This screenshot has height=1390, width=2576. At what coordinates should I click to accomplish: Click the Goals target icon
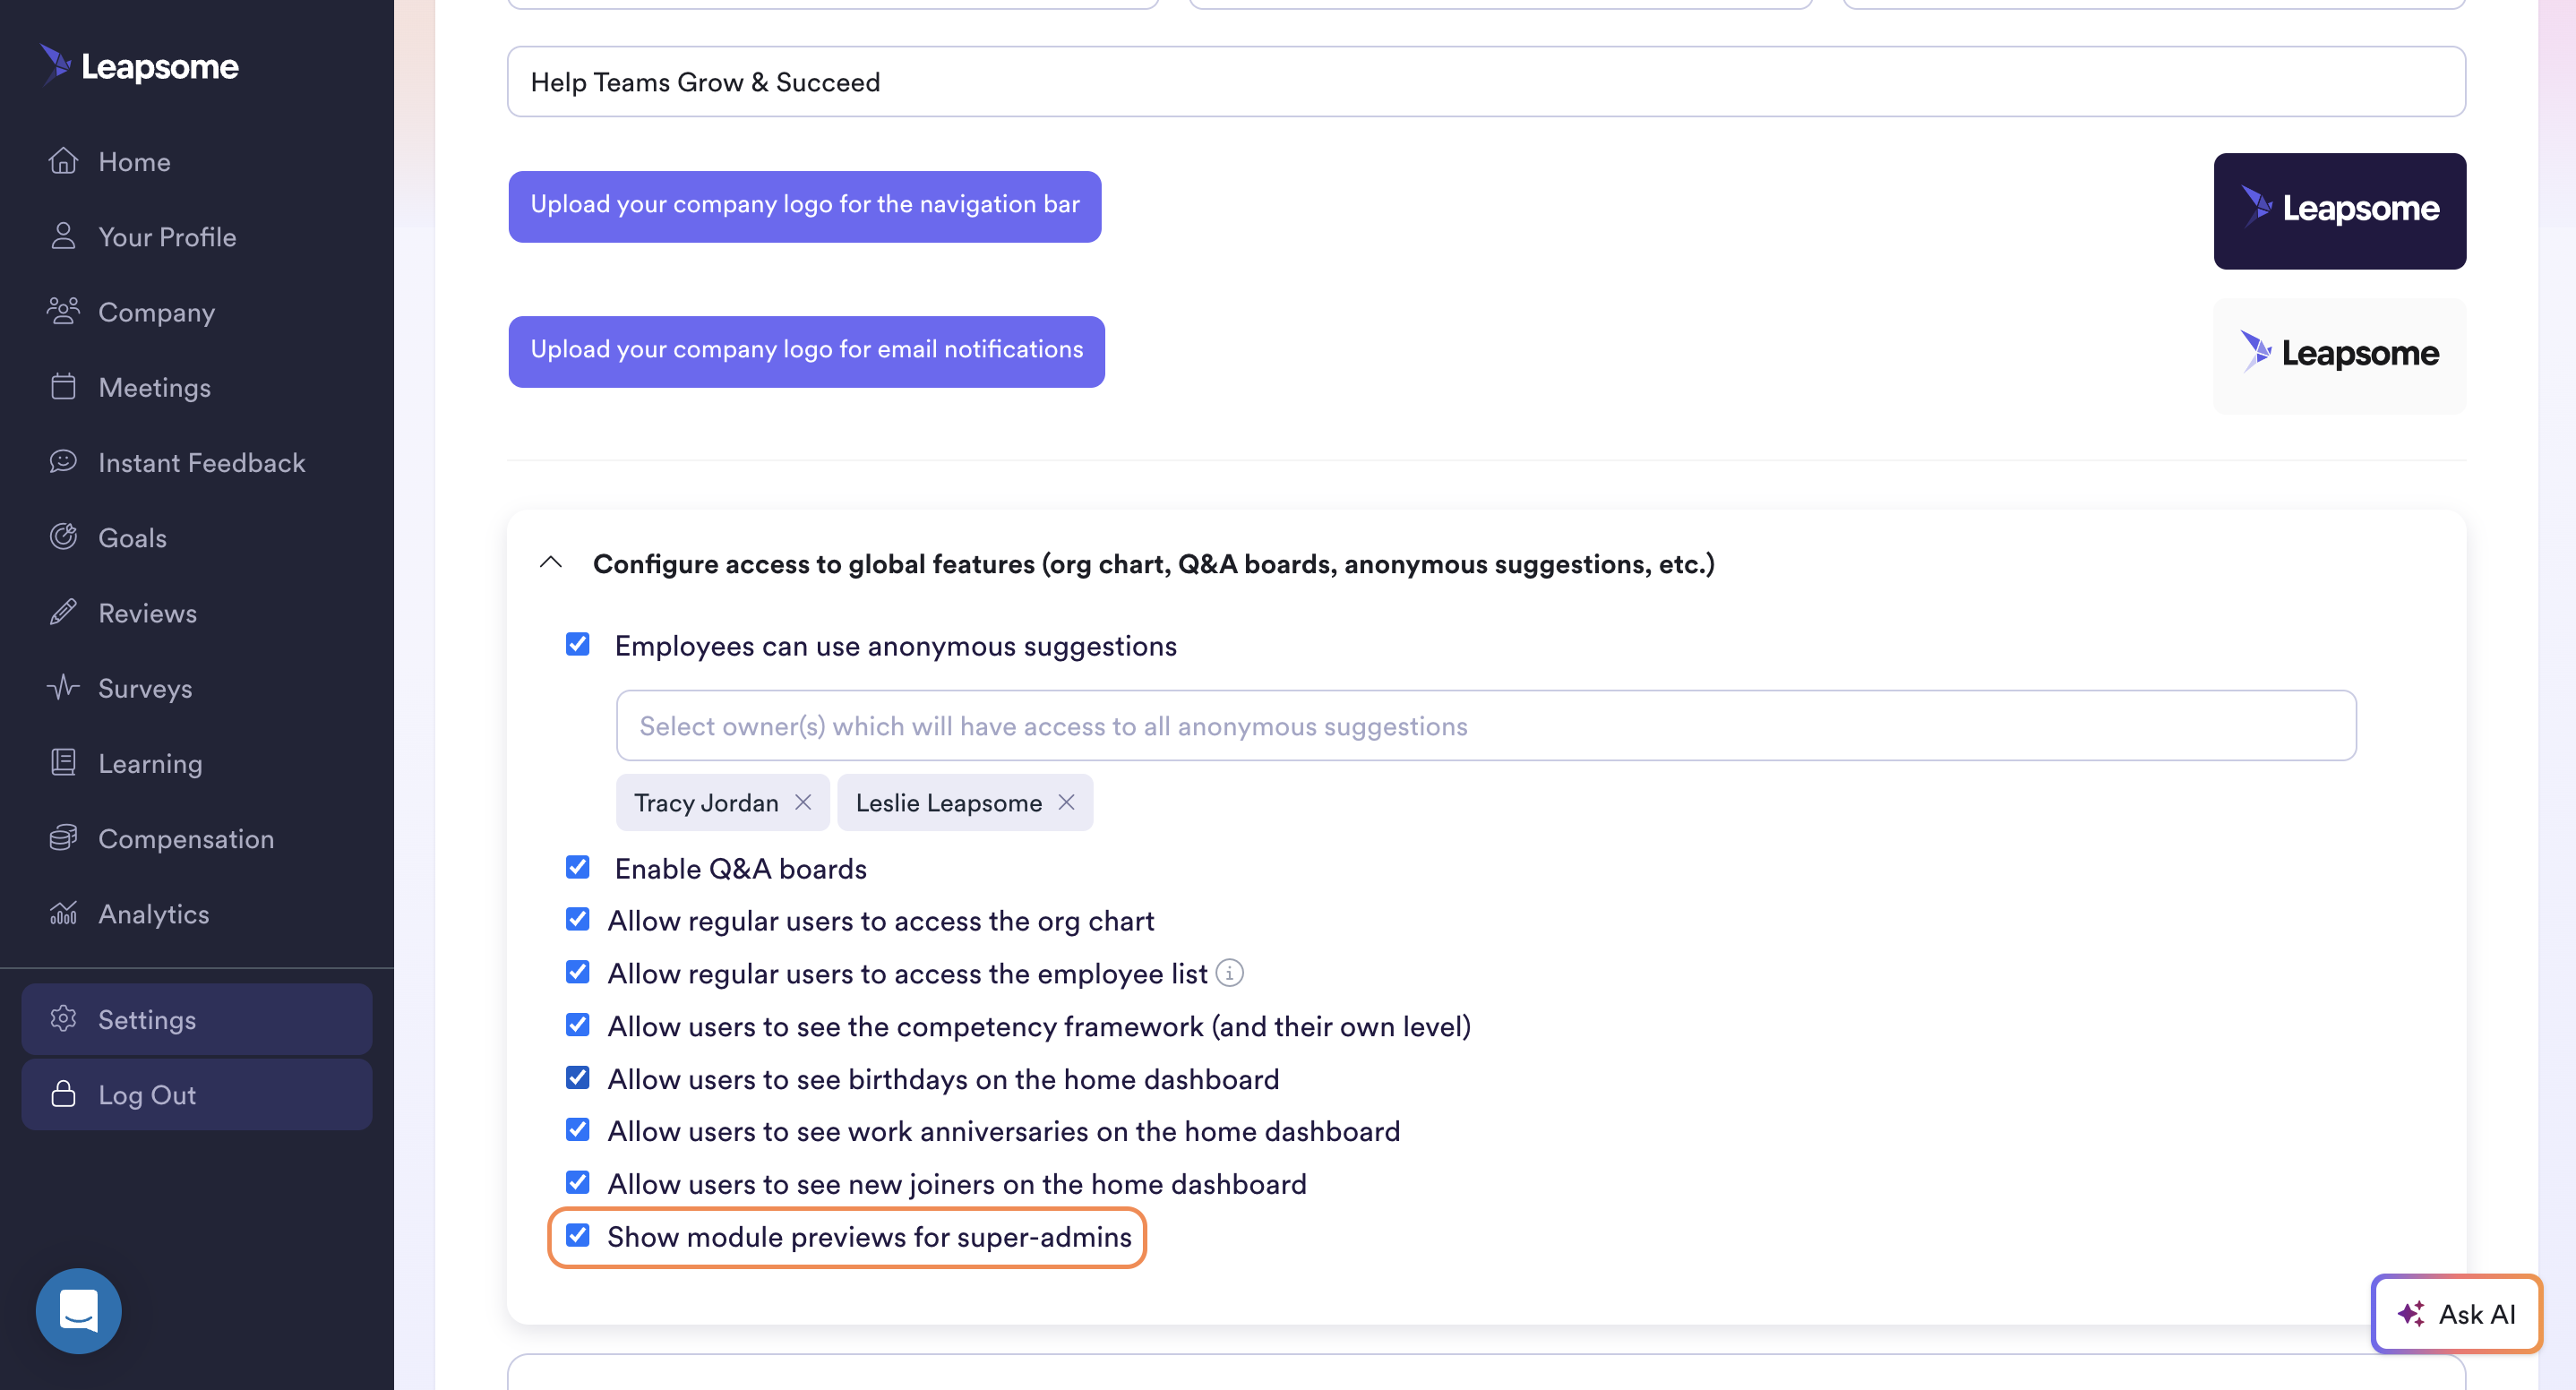(x=63, y=537)
